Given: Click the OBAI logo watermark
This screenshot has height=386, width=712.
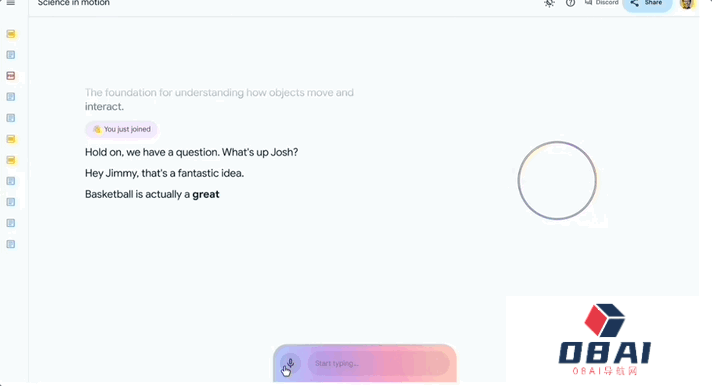Looking at the screenshot, I should [604, 340].
